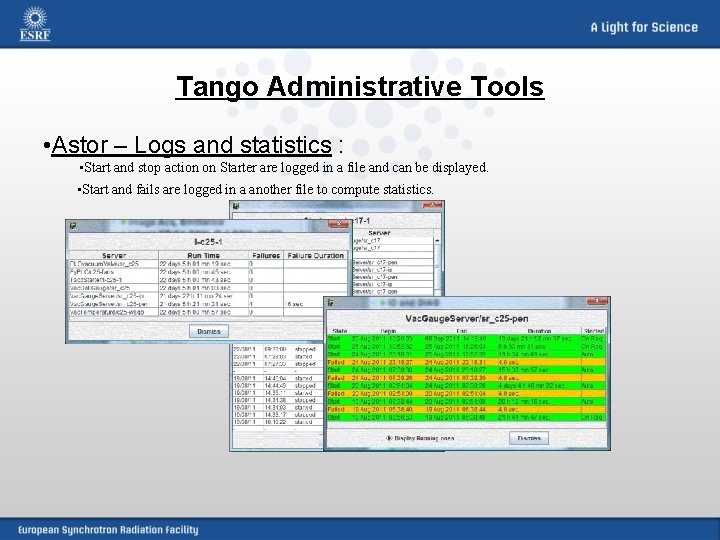Screen dimensions: 720x540
Task: Click the ESRF logo in the header
Action: coord(35,24)
